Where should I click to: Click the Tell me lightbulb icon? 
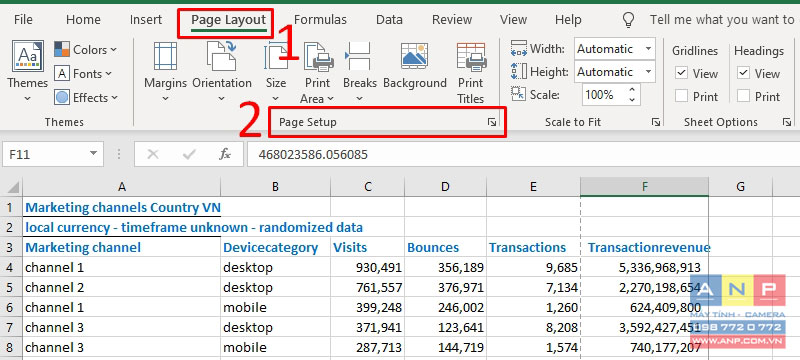(629, 20)
